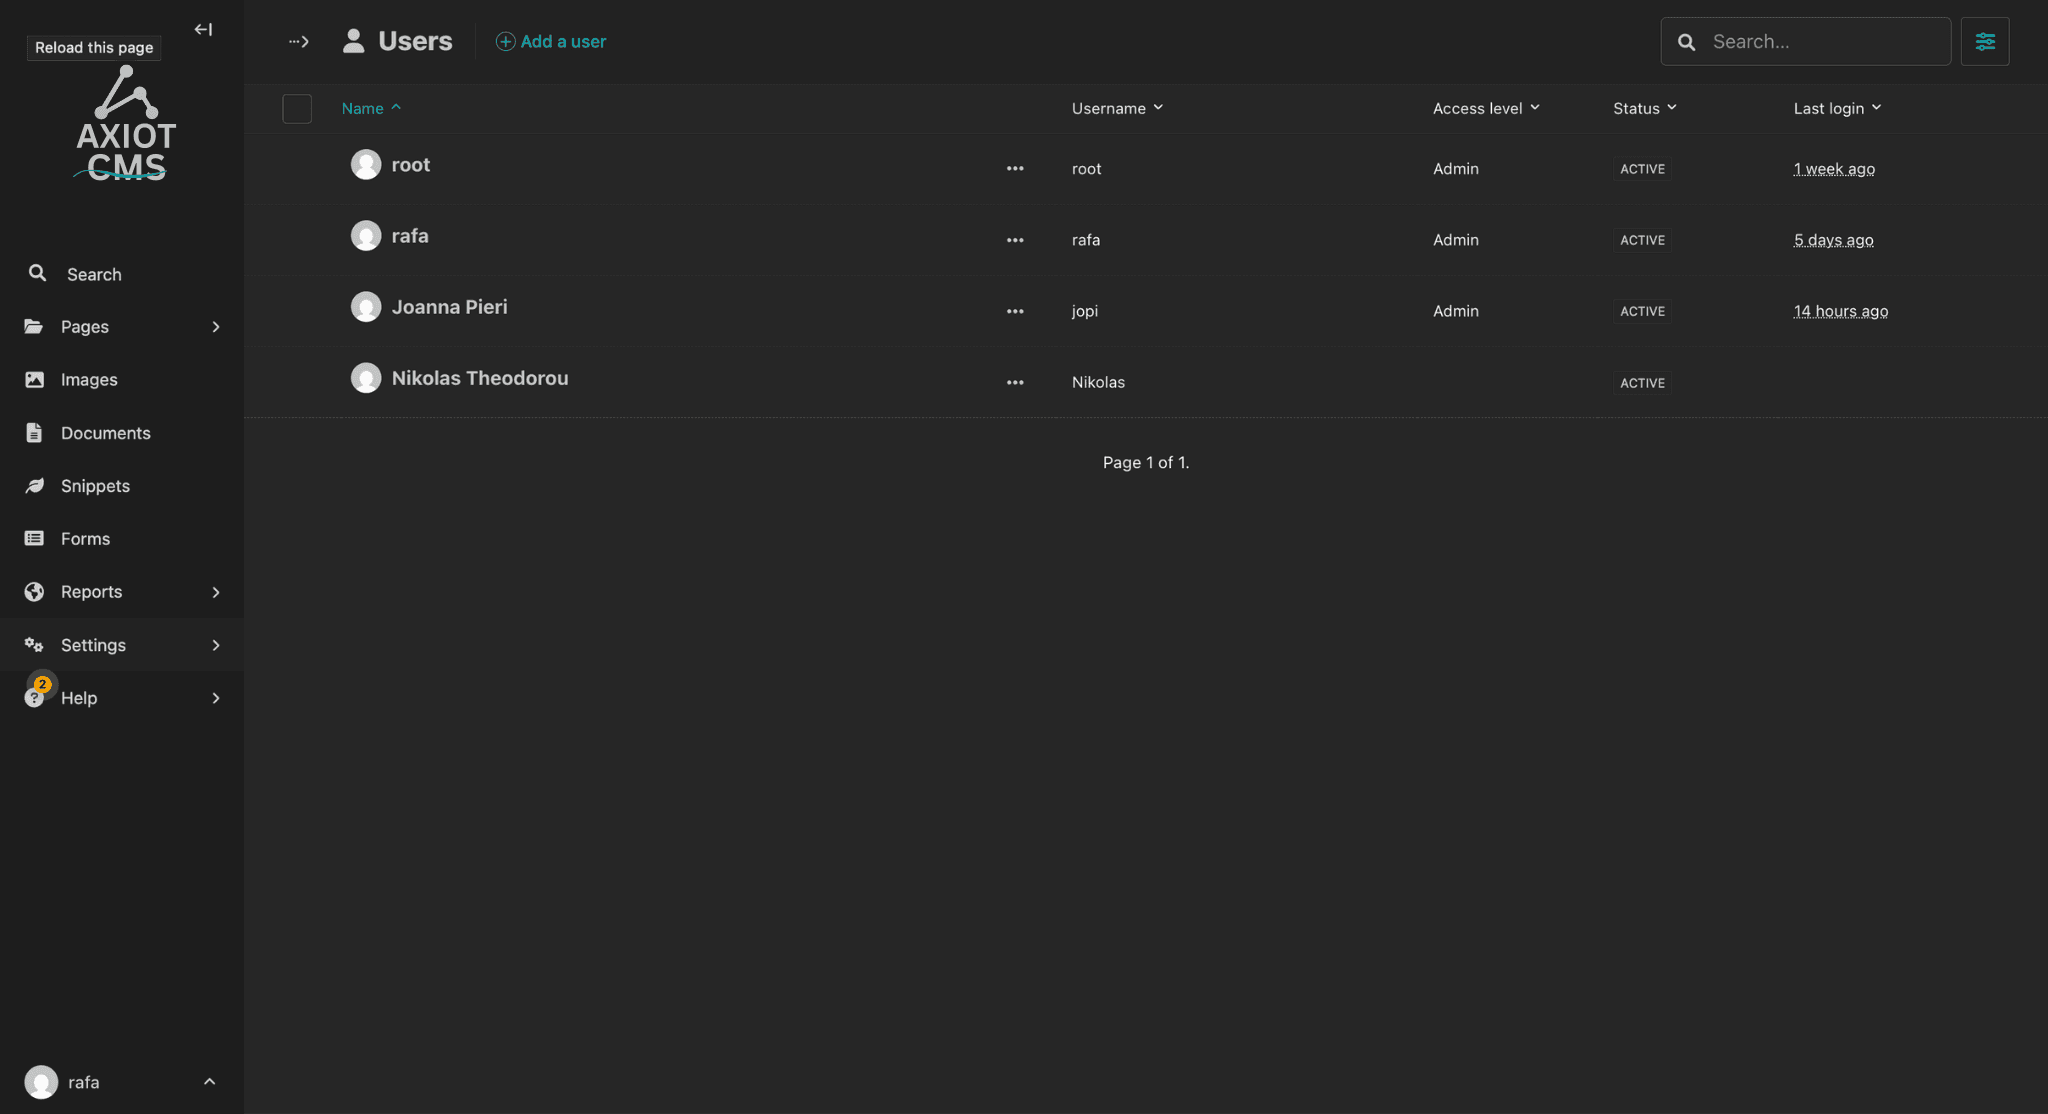This screenshot has width=2048, height=1114.
Task: Open the filter options beside the search box
Action: pyautogui.click(x=1985, y=41)
